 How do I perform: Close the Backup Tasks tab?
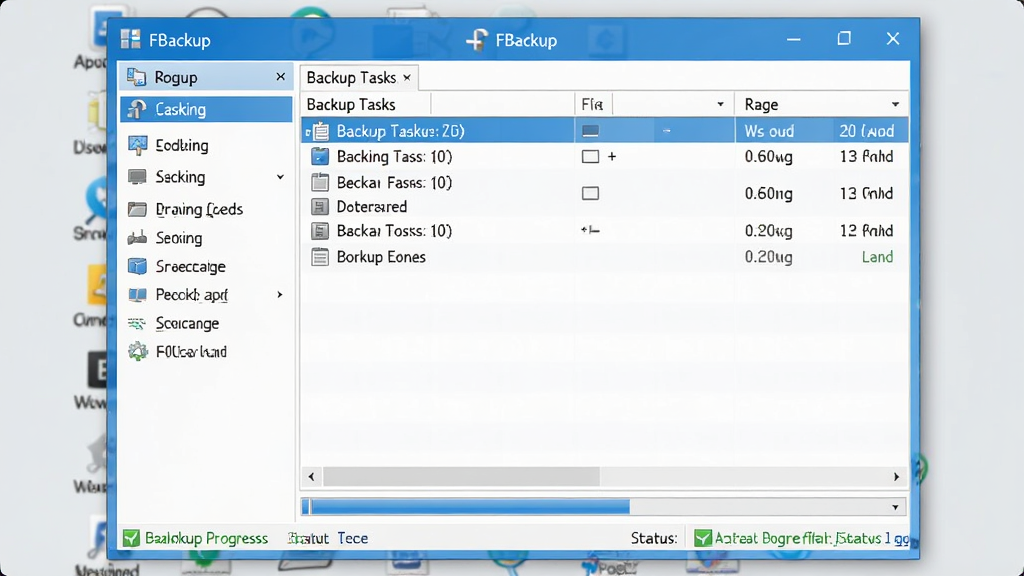click(407, 78)
